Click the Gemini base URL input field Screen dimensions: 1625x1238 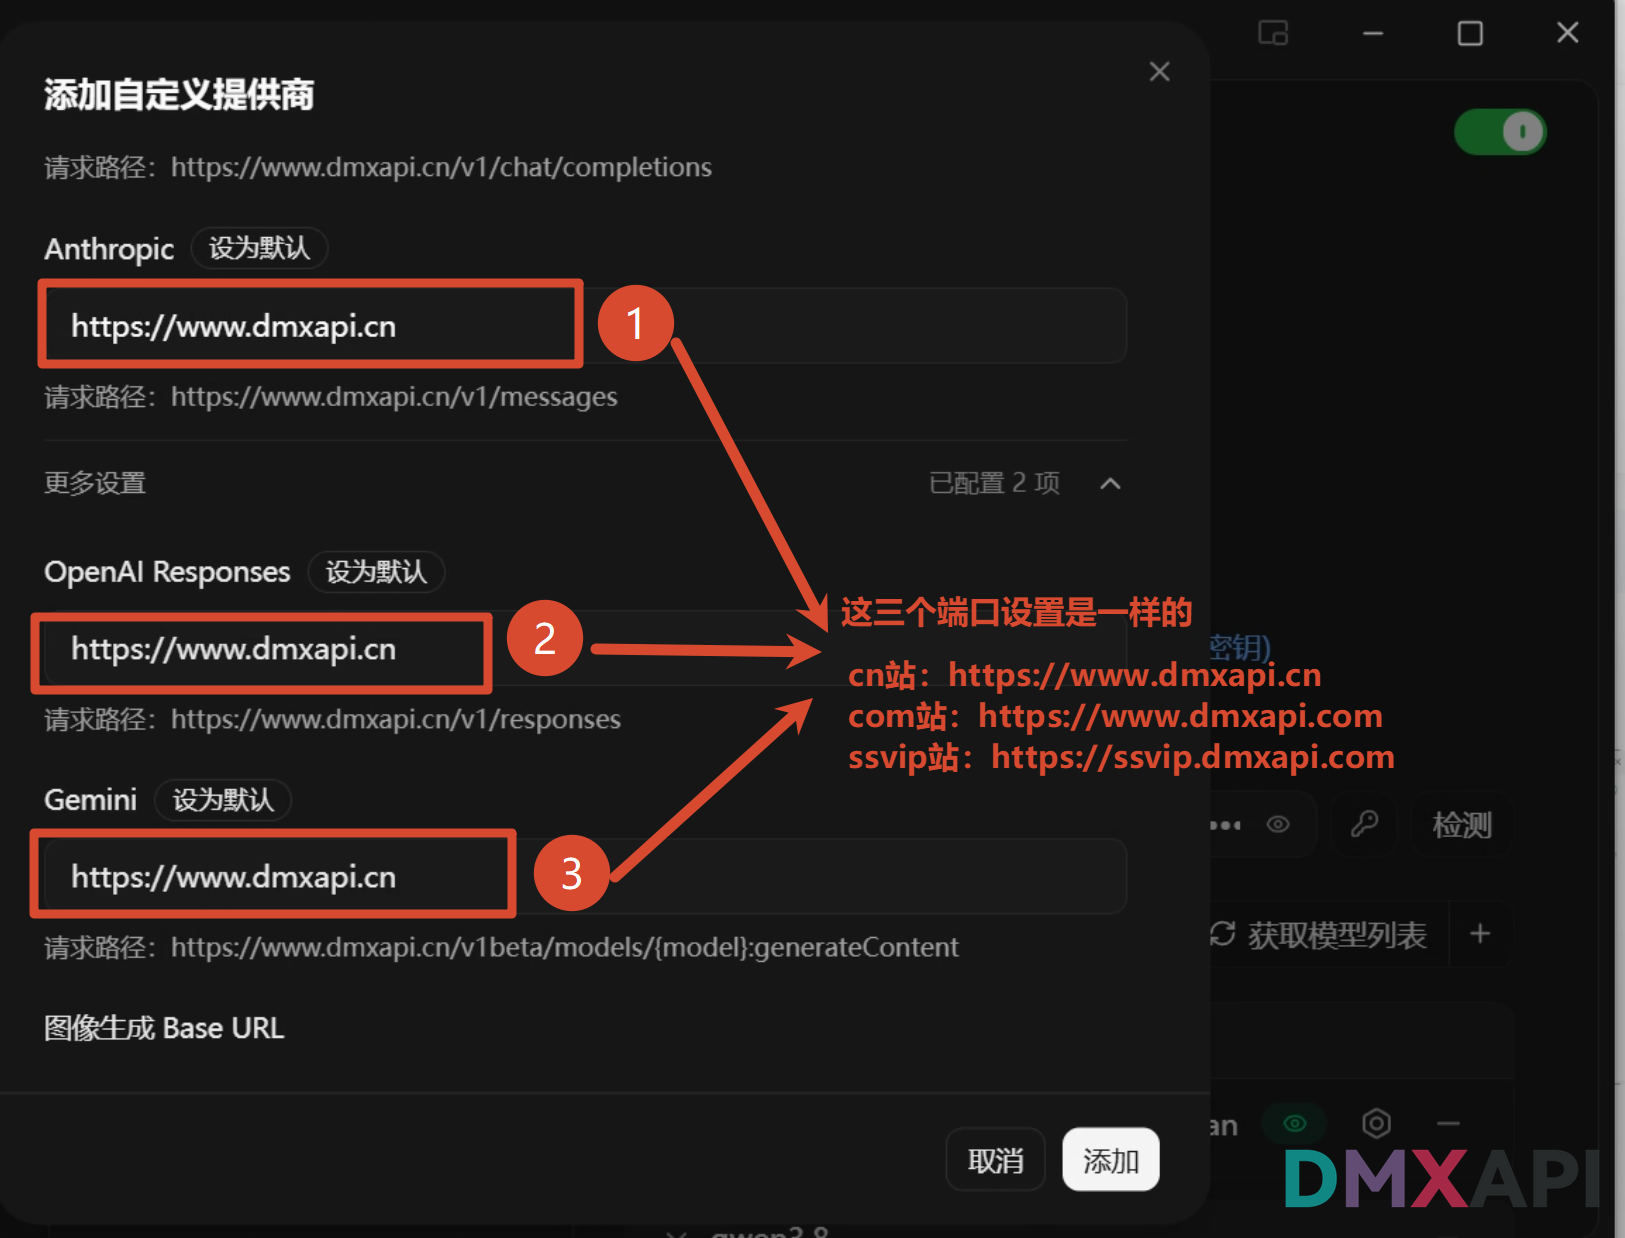pos(585,877)
